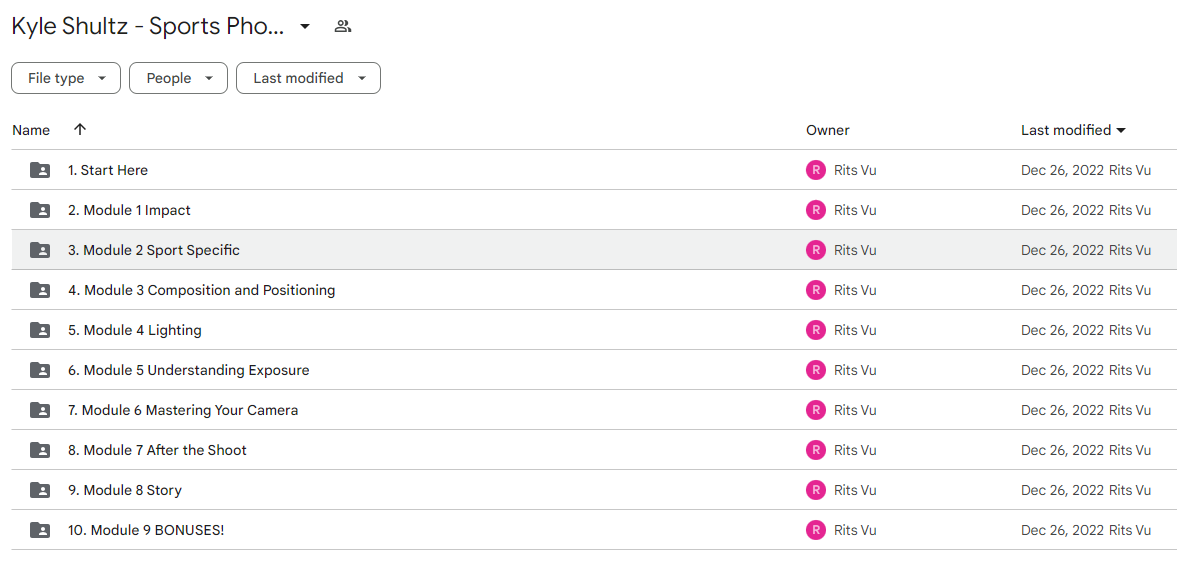Expand the Last modified filter chip

309,78
